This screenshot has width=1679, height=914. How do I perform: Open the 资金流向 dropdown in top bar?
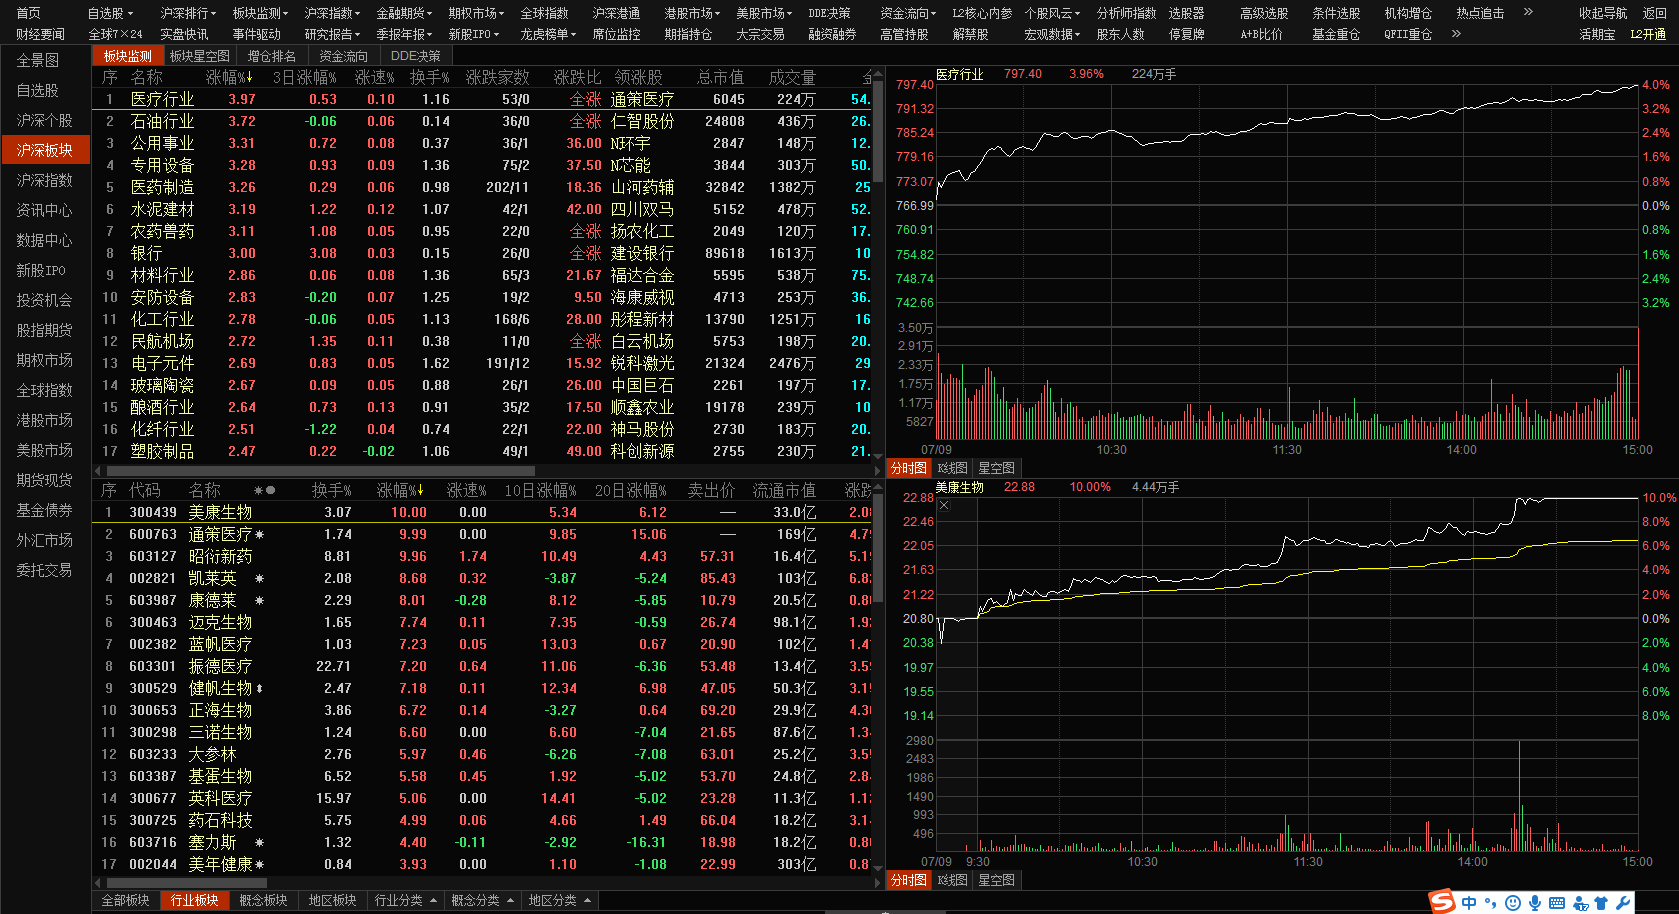click(x=908, y=13)
